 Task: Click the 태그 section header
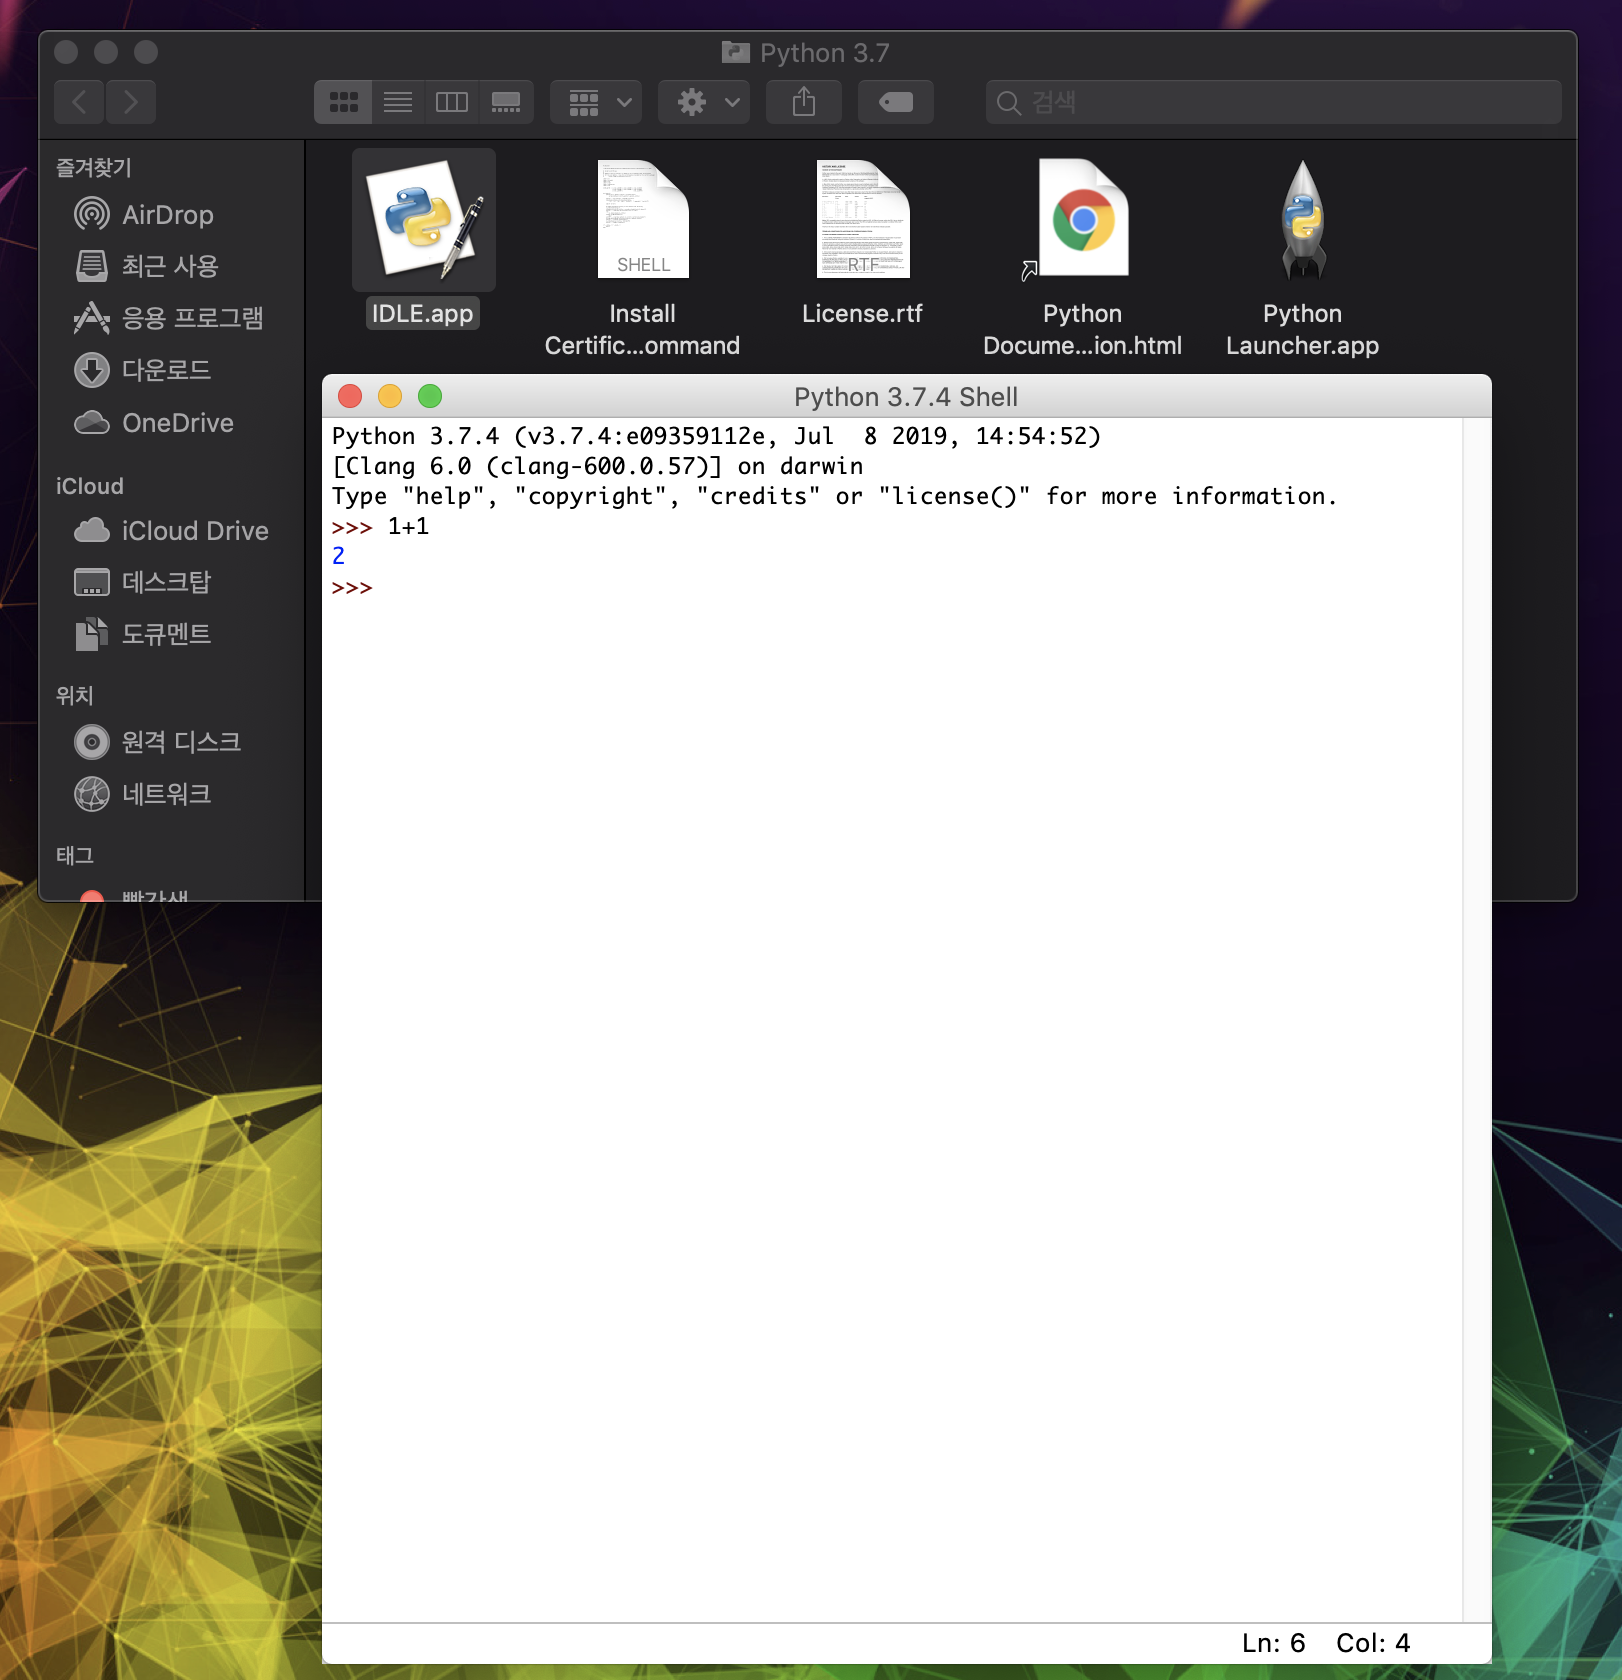click(75, 855)
